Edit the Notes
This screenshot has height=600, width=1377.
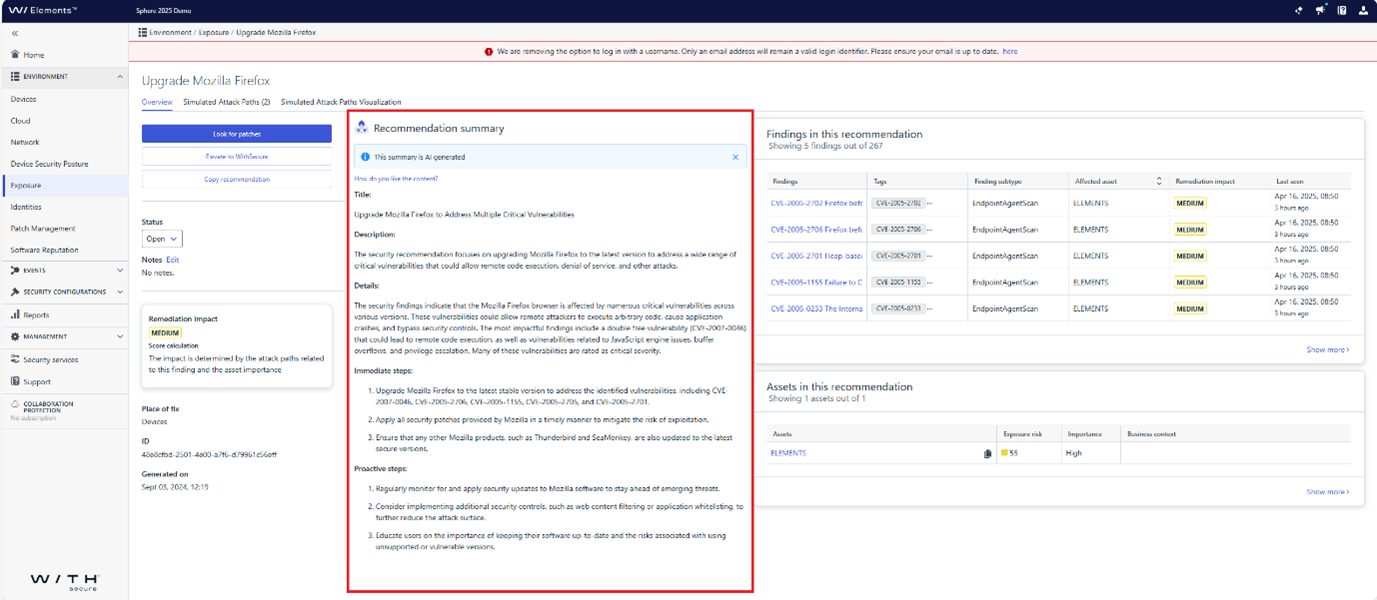pos(173,260)
